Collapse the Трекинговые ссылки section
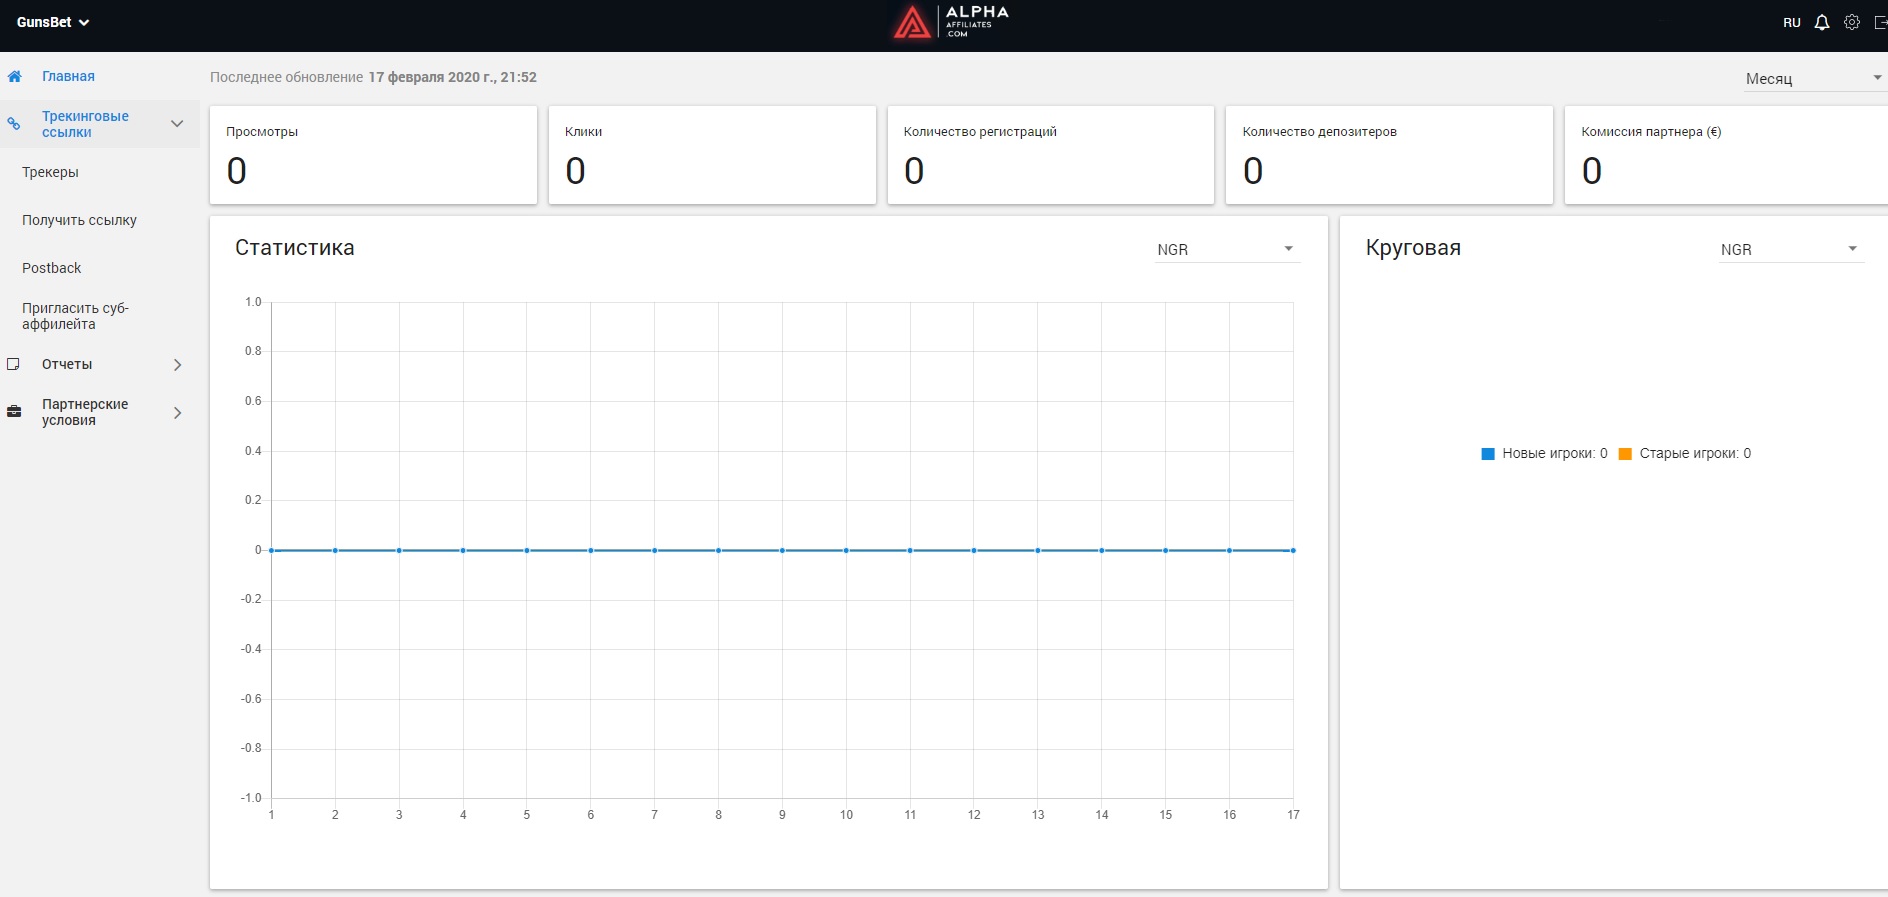 click(177, 124)
